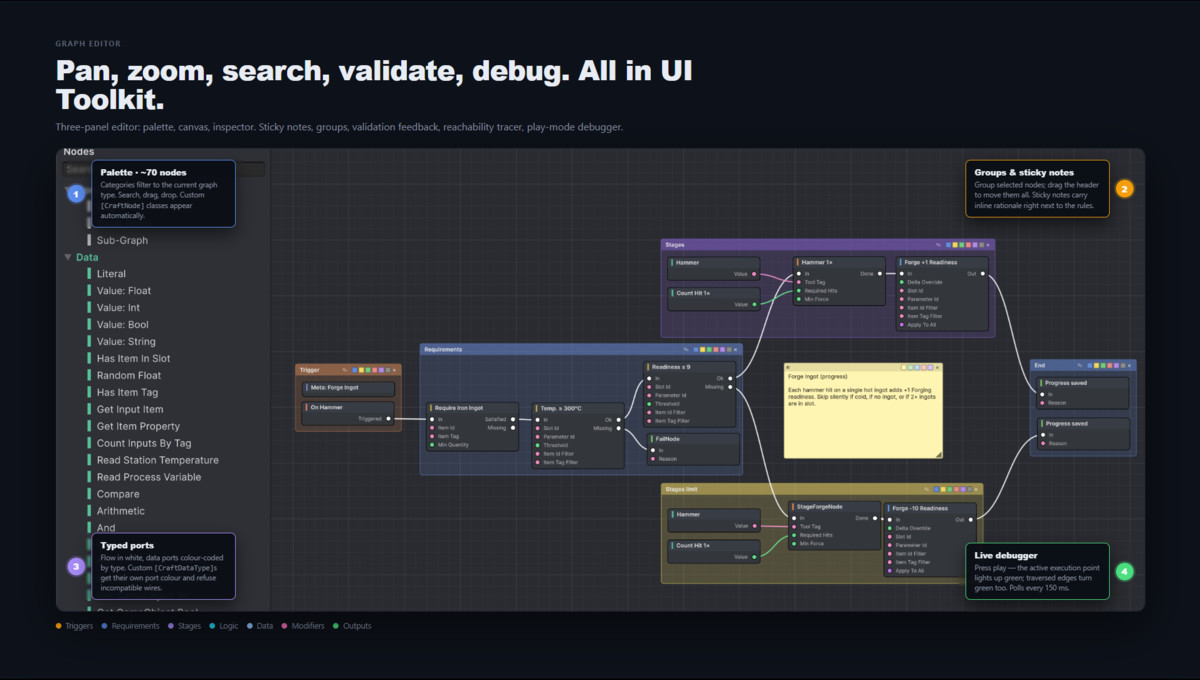
Task: Edit the Trigger group title pencil icon
Action: coord(344,370)
